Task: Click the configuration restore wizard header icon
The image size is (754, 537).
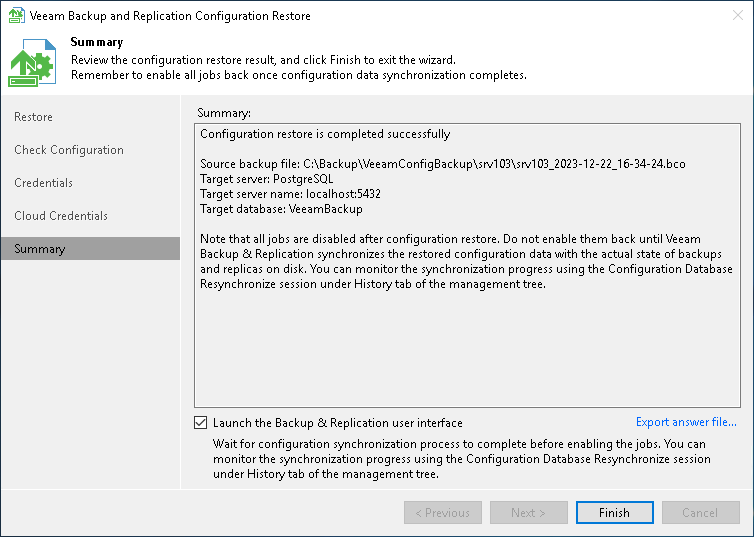Action: click(33, 62)
